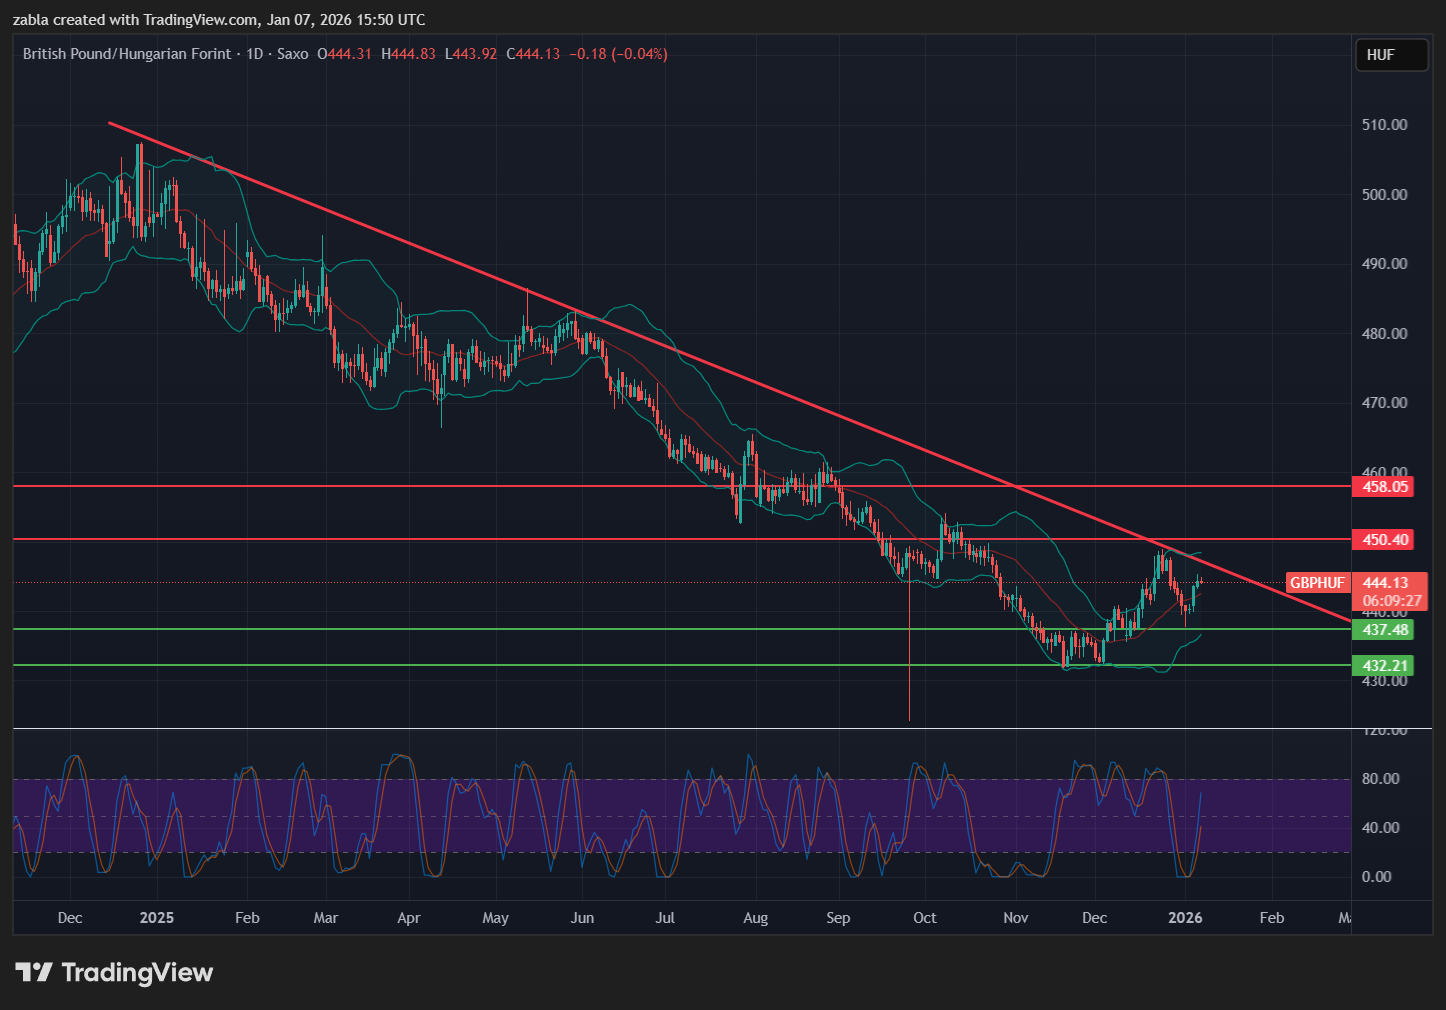Click the 432.21 green support label

click(x=1385, y=666)
